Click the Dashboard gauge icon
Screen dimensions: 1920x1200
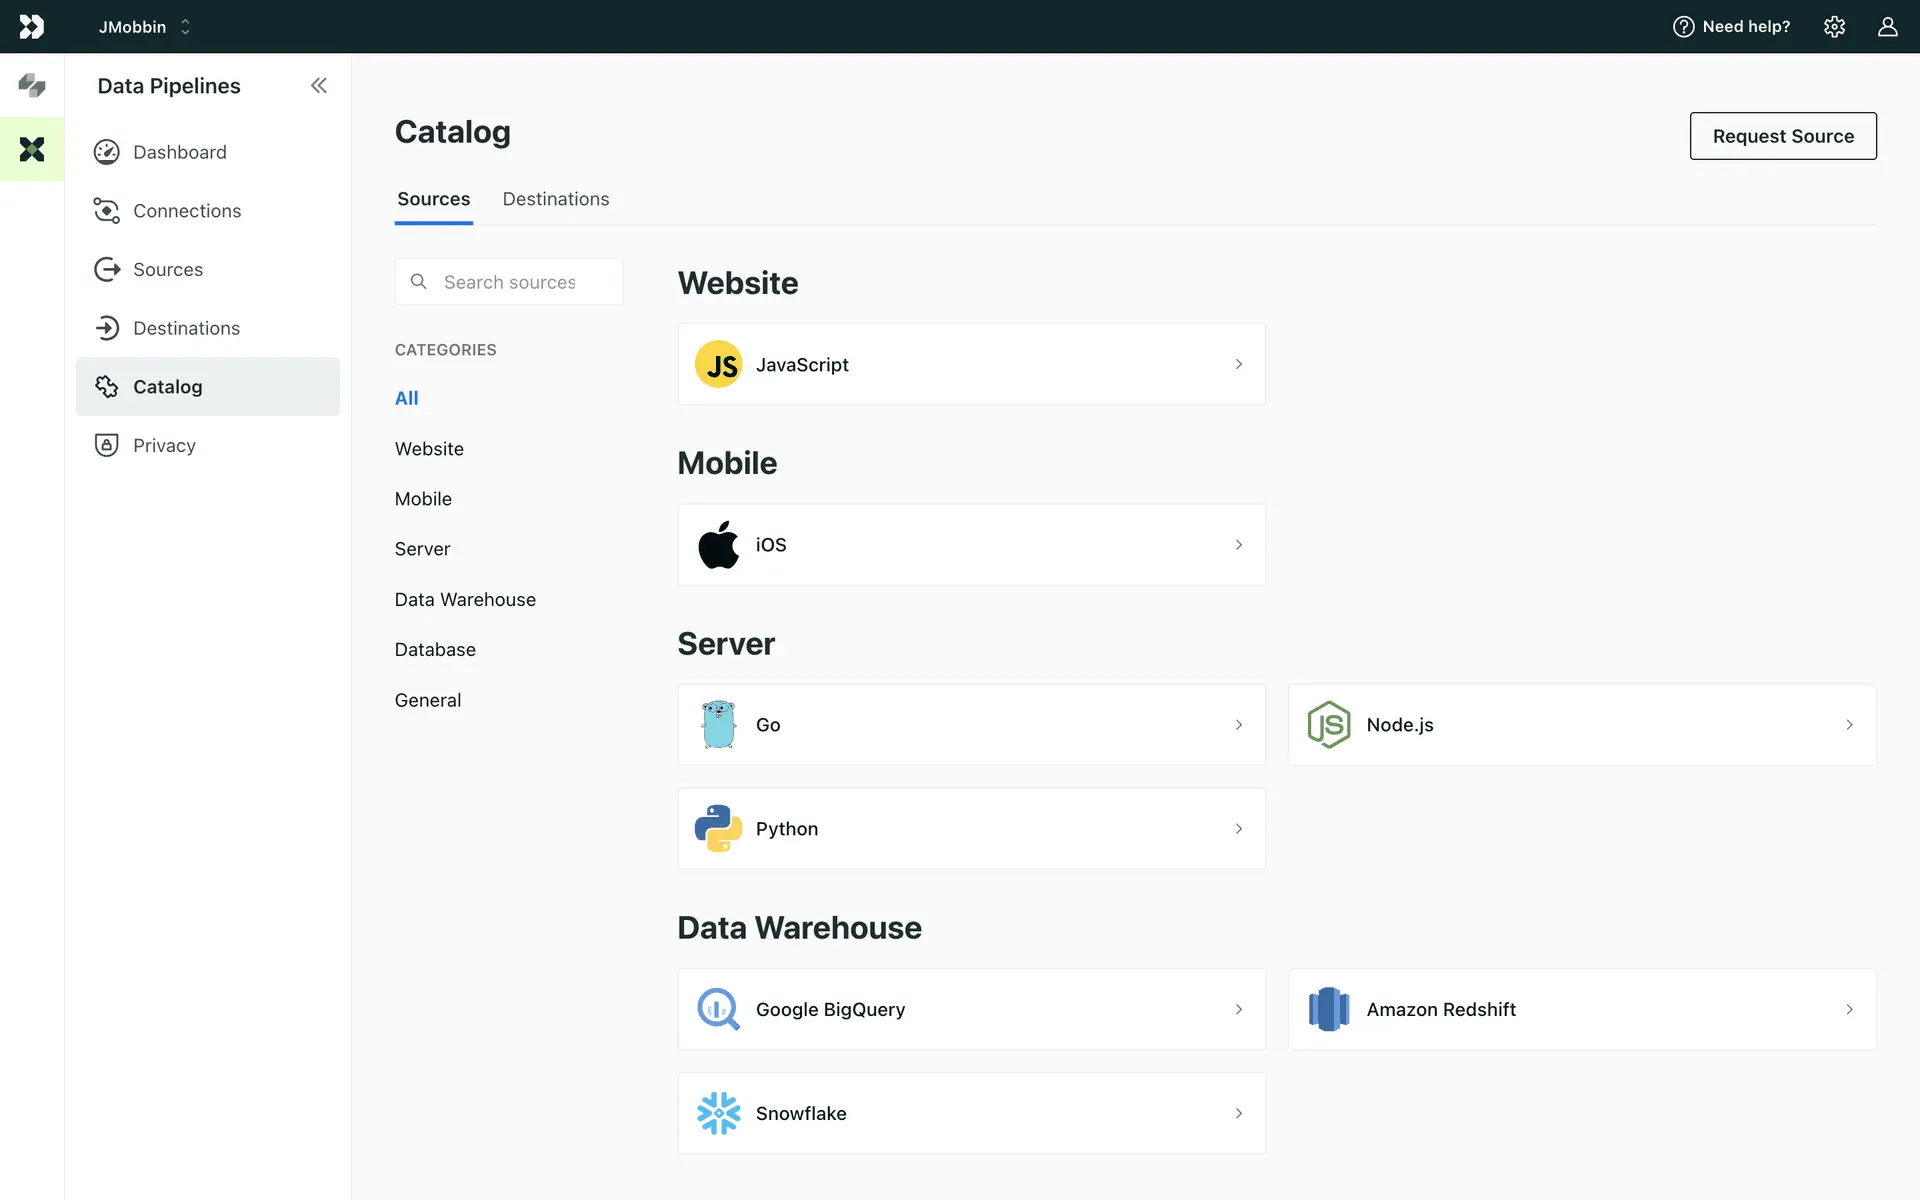click(x=107, y=152)
